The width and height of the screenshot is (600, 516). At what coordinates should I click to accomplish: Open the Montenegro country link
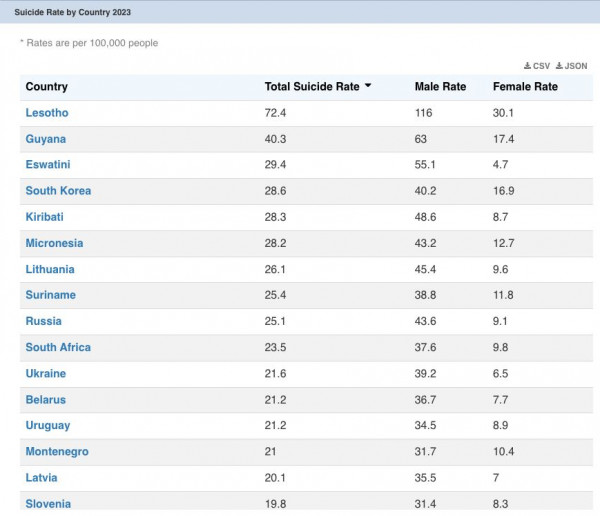tap(57, 451)
